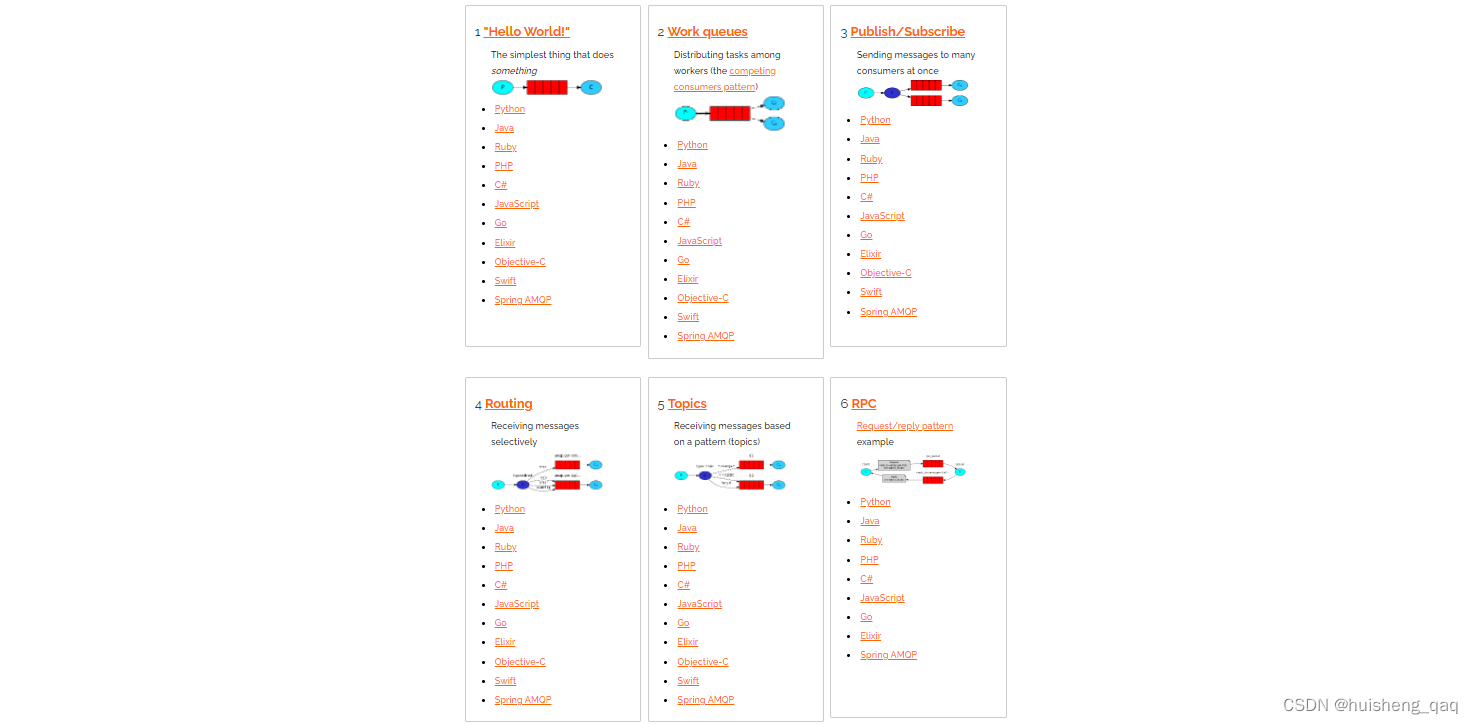This screenshot has height=724, width=1473.
Task: Select Python under Hello World
Action: tap(509, 109)
